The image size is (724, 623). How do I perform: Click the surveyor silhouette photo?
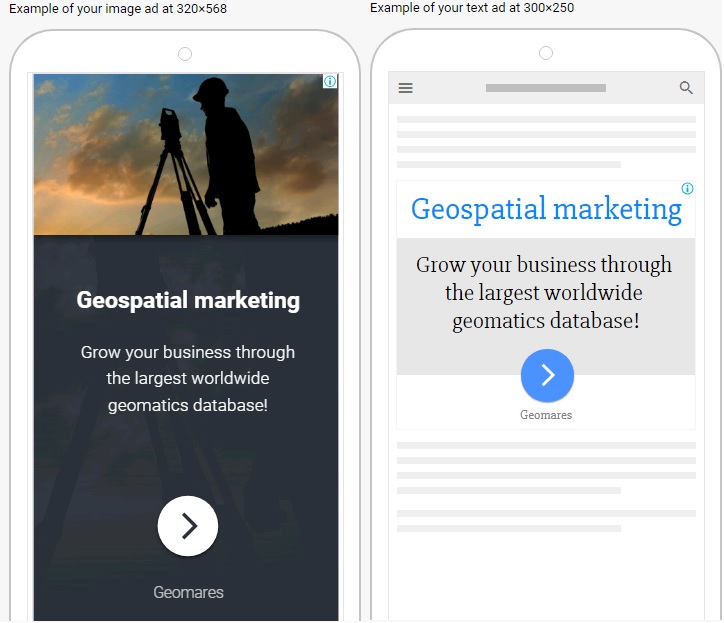(186, 154)
